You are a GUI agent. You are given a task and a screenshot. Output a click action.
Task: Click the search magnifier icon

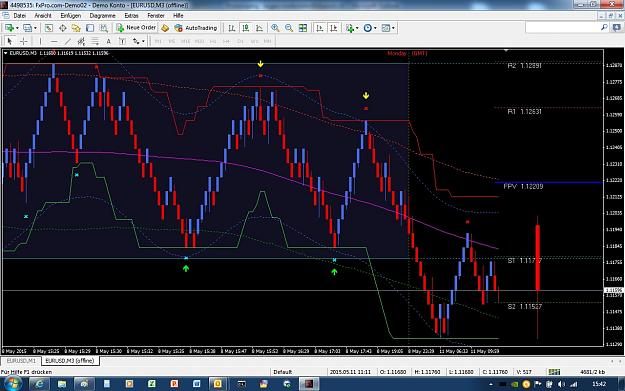click(604, 27)
